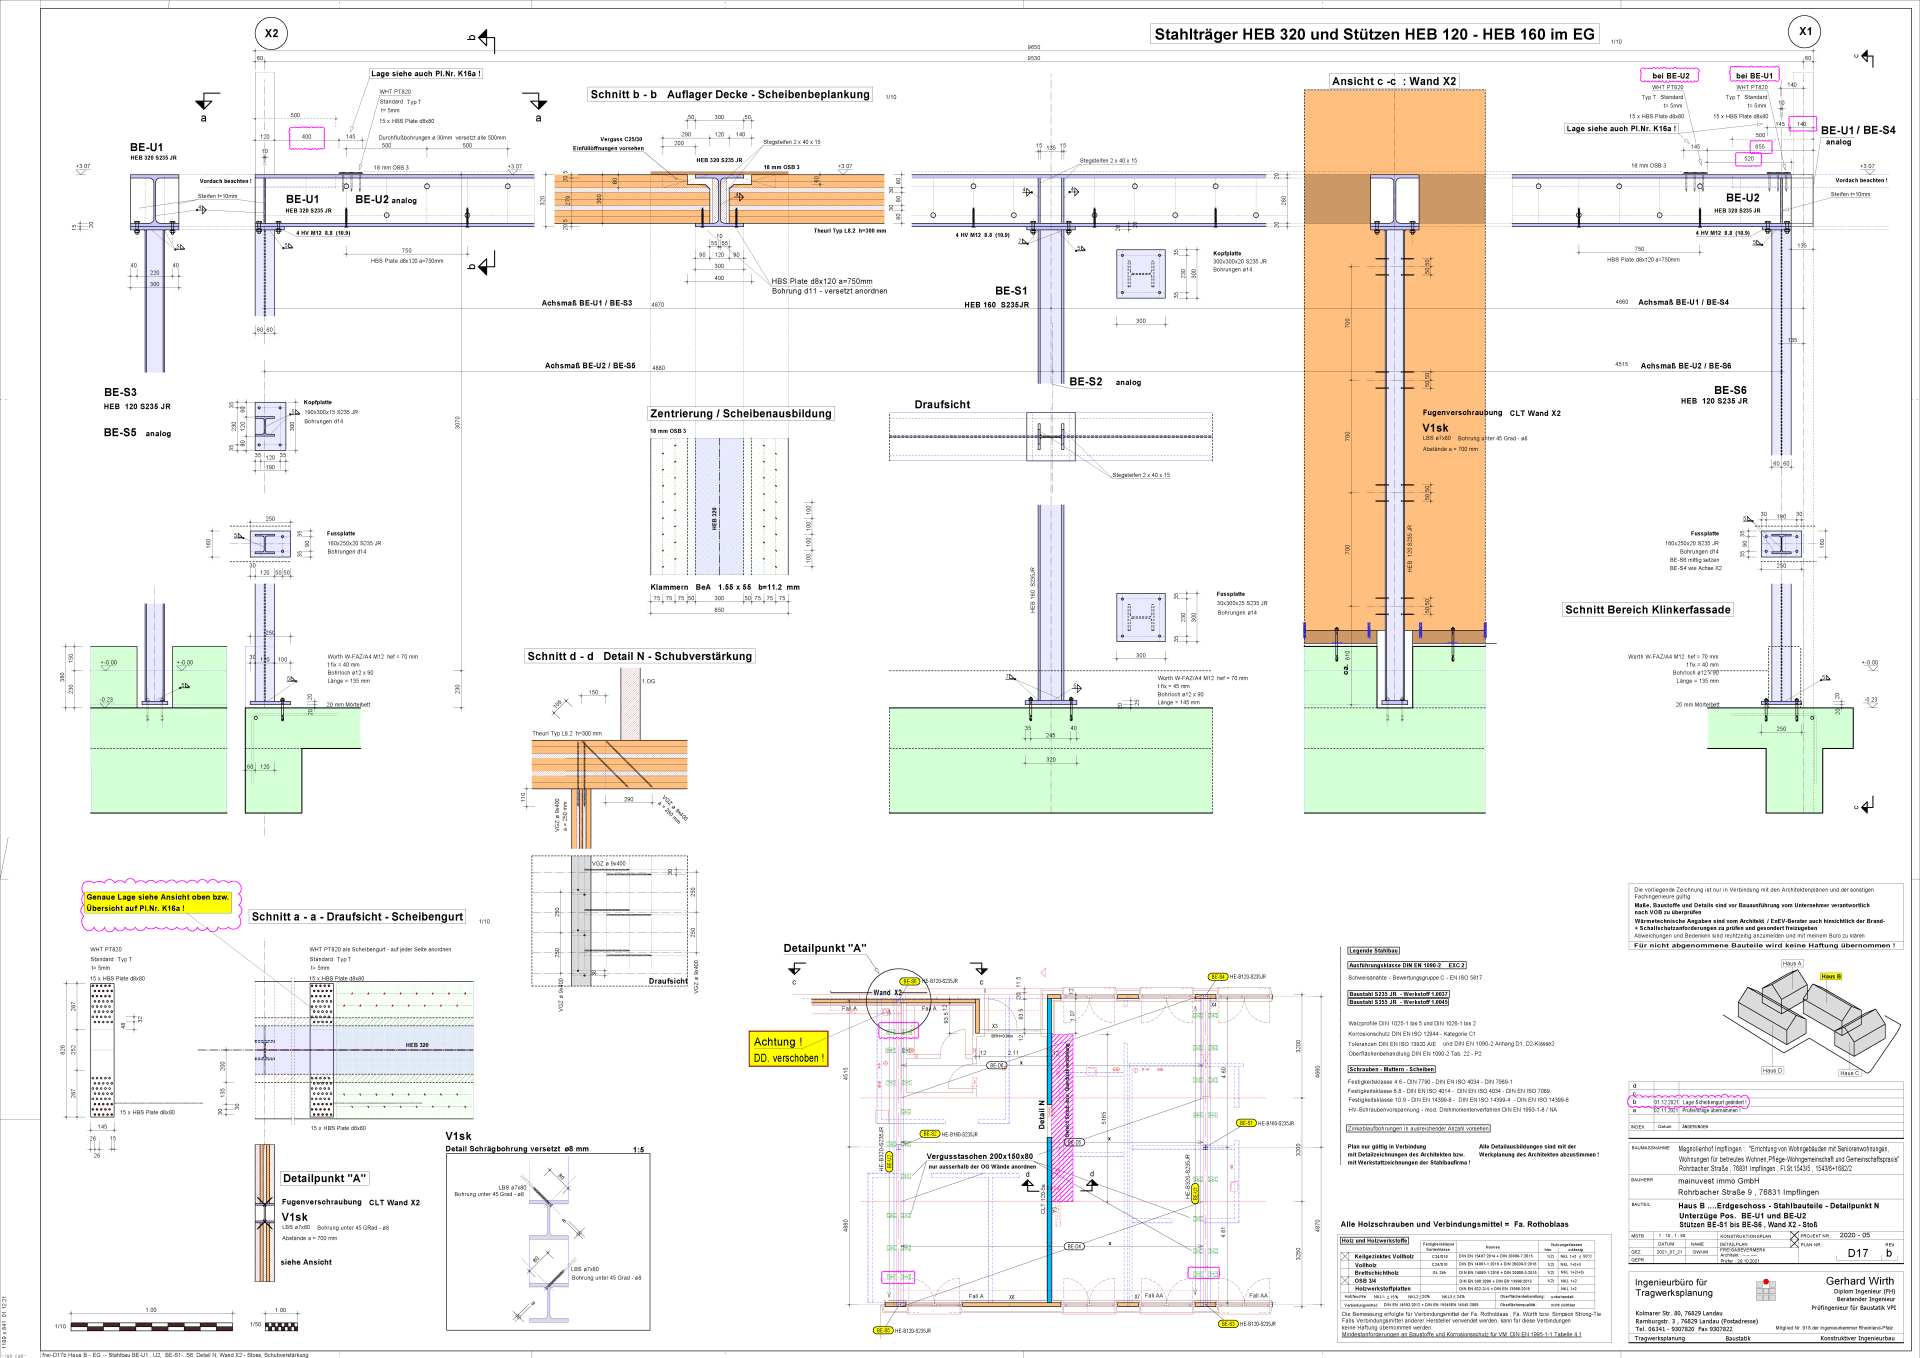The width and height of the screenshot is (1920, 1358).
Task: Click plan number D17 in title block
Action: point(1858,1253)
